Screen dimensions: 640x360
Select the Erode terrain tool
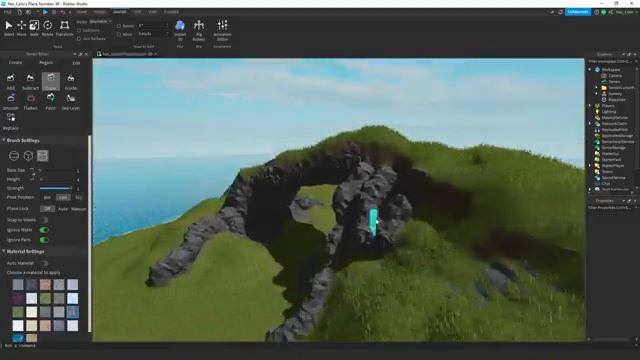pyautogui.click(x=71, y=82)
